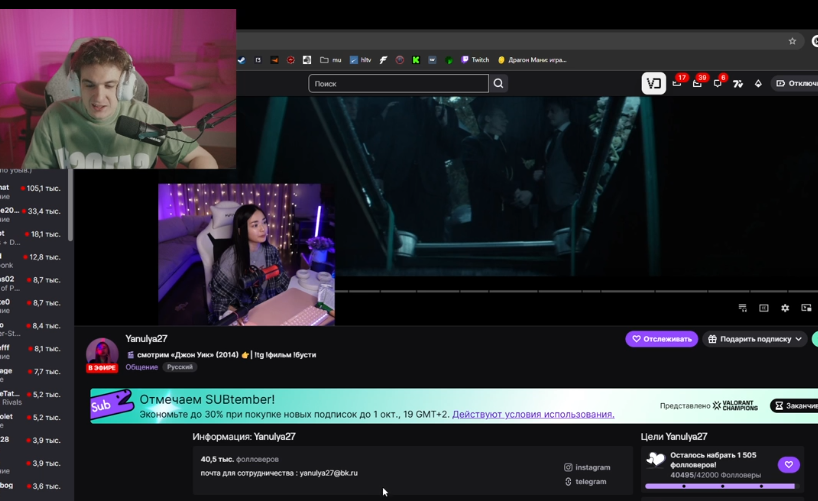Click the Sub SUBtember banner logo

pyautogui.click(x=112, y=404)
